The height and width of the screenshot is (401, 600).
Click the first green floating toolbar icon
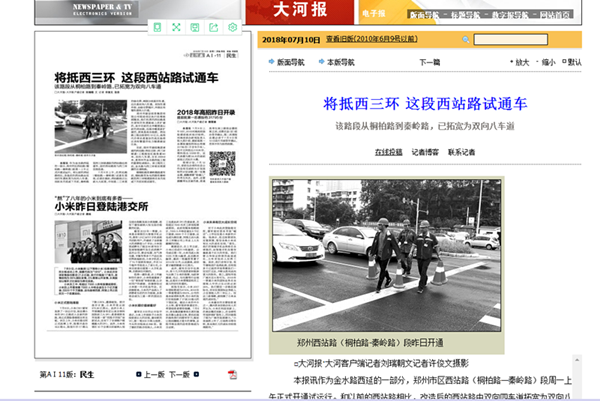tap(157, 27)
